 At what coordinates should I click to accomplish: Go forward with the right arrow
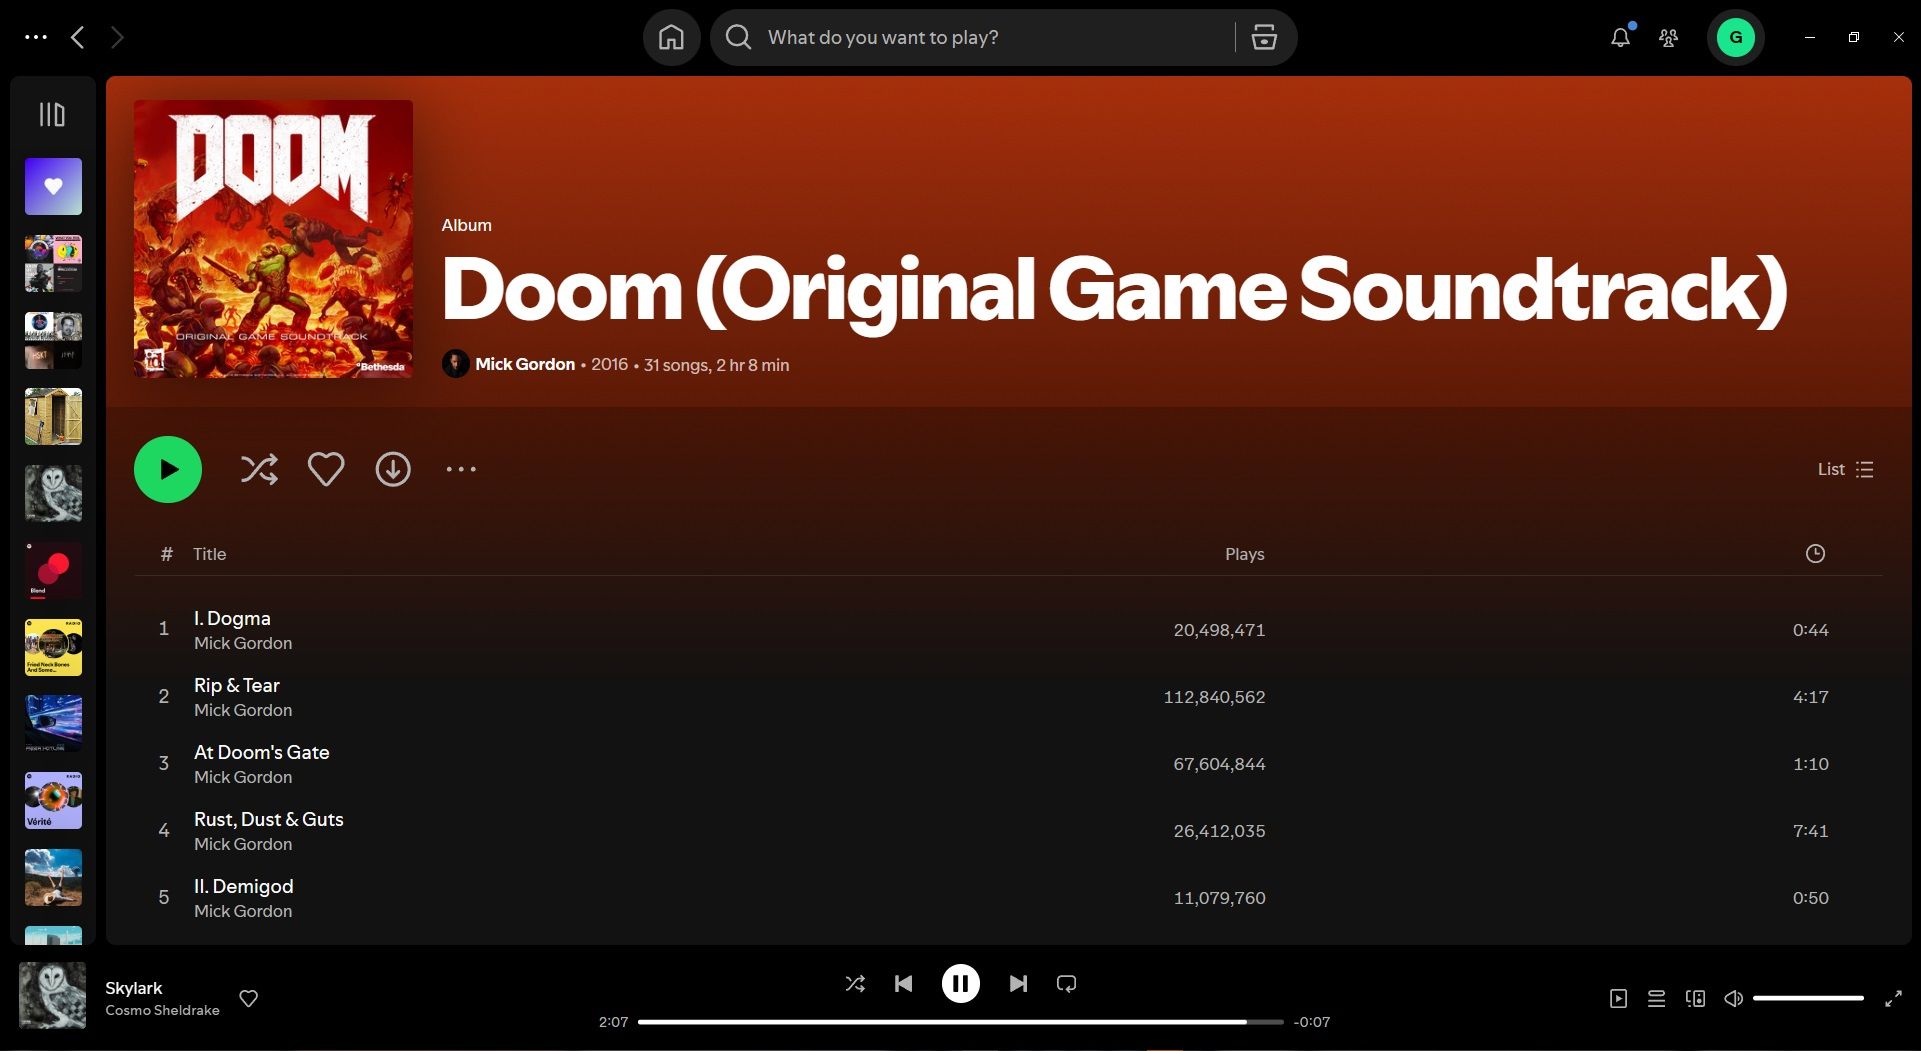117,37
